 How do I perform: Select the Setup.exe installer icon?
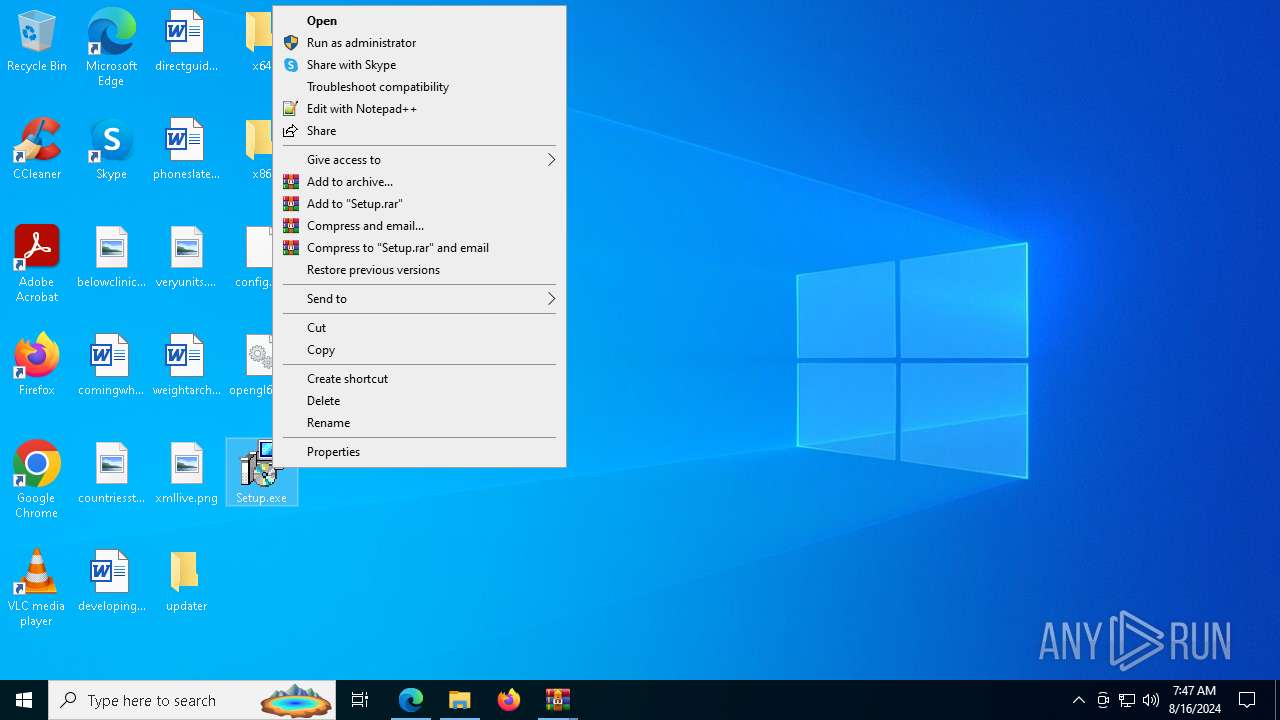261,473
